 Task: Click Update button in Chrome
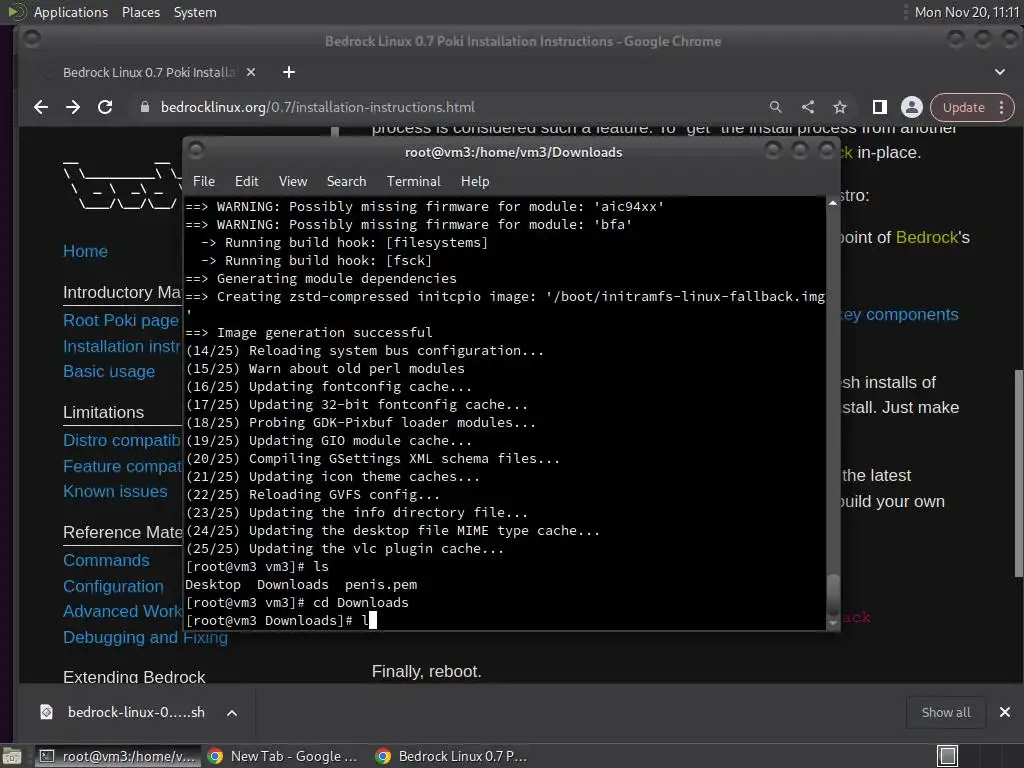964,107
